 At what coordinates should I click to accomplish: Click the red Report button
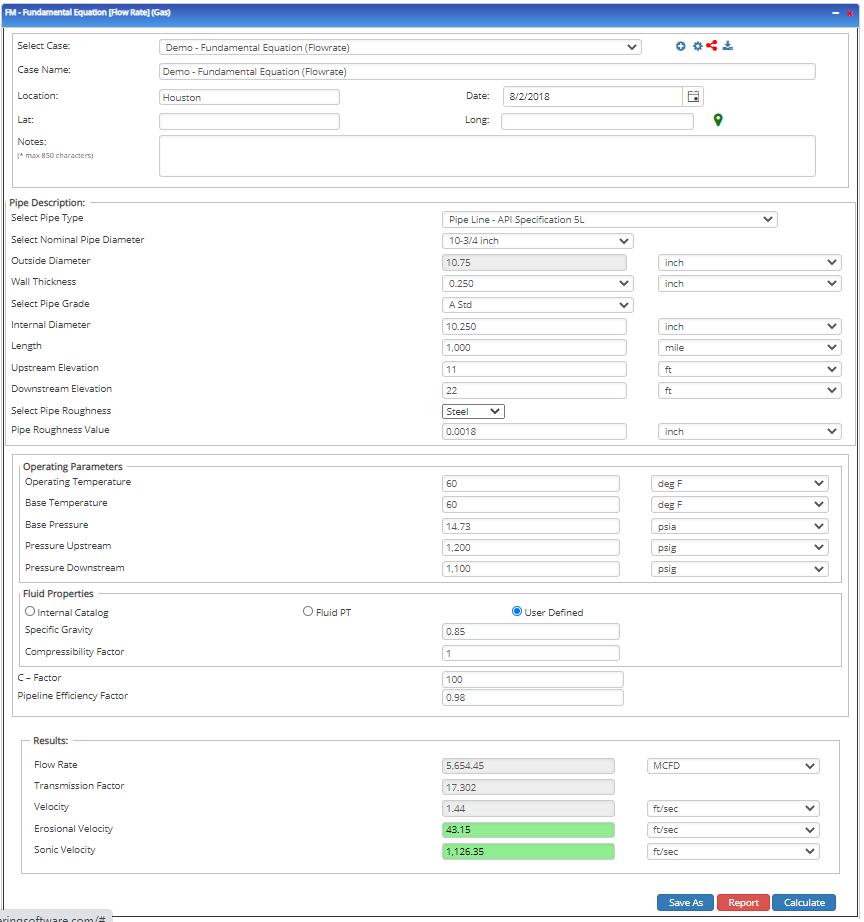743,902
